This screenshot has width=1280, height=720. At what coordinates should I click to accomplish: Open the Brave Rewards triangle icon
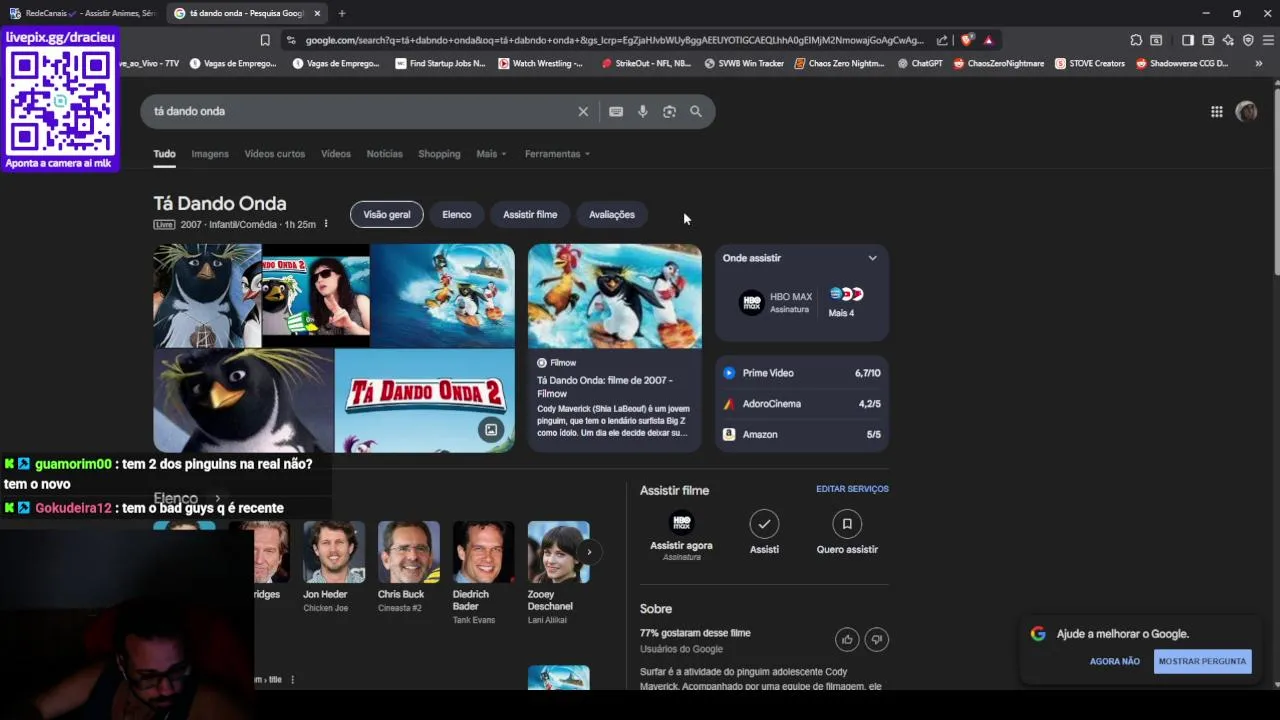pyautogui.click(x=988, y=40)
